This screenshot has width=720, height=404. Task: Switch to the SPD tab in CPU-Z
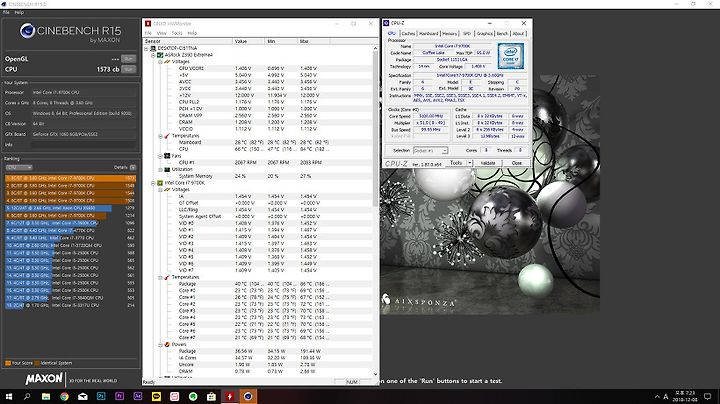point(467,34)
